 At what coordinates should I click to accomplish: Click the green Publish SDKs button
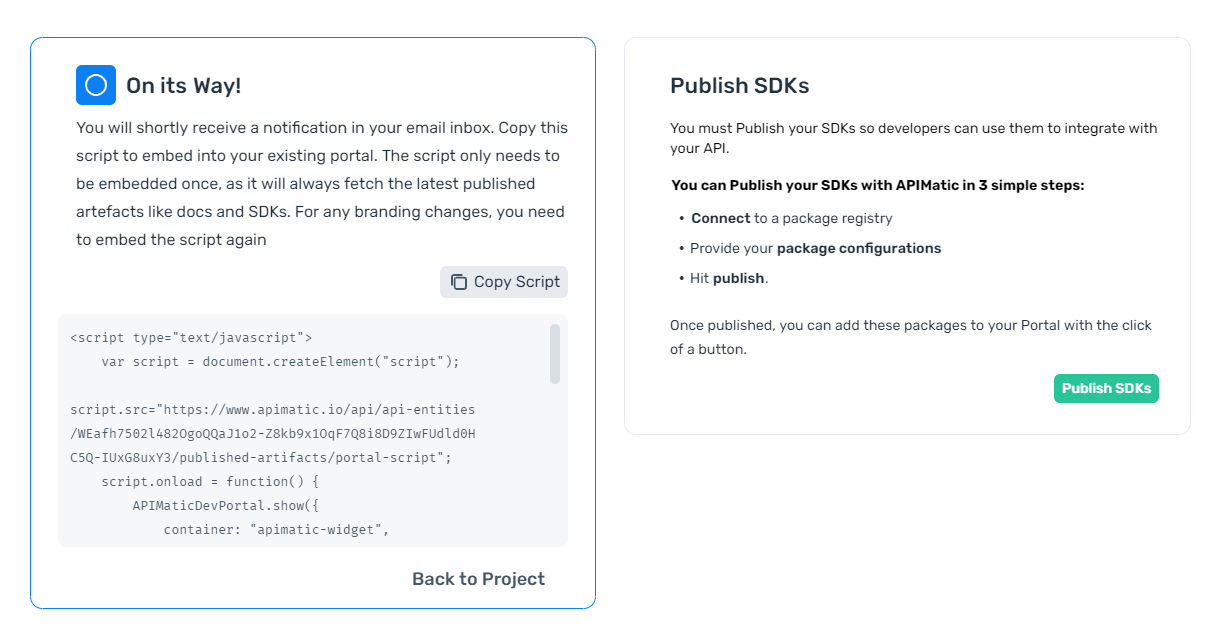click(x=1106, y=388)
